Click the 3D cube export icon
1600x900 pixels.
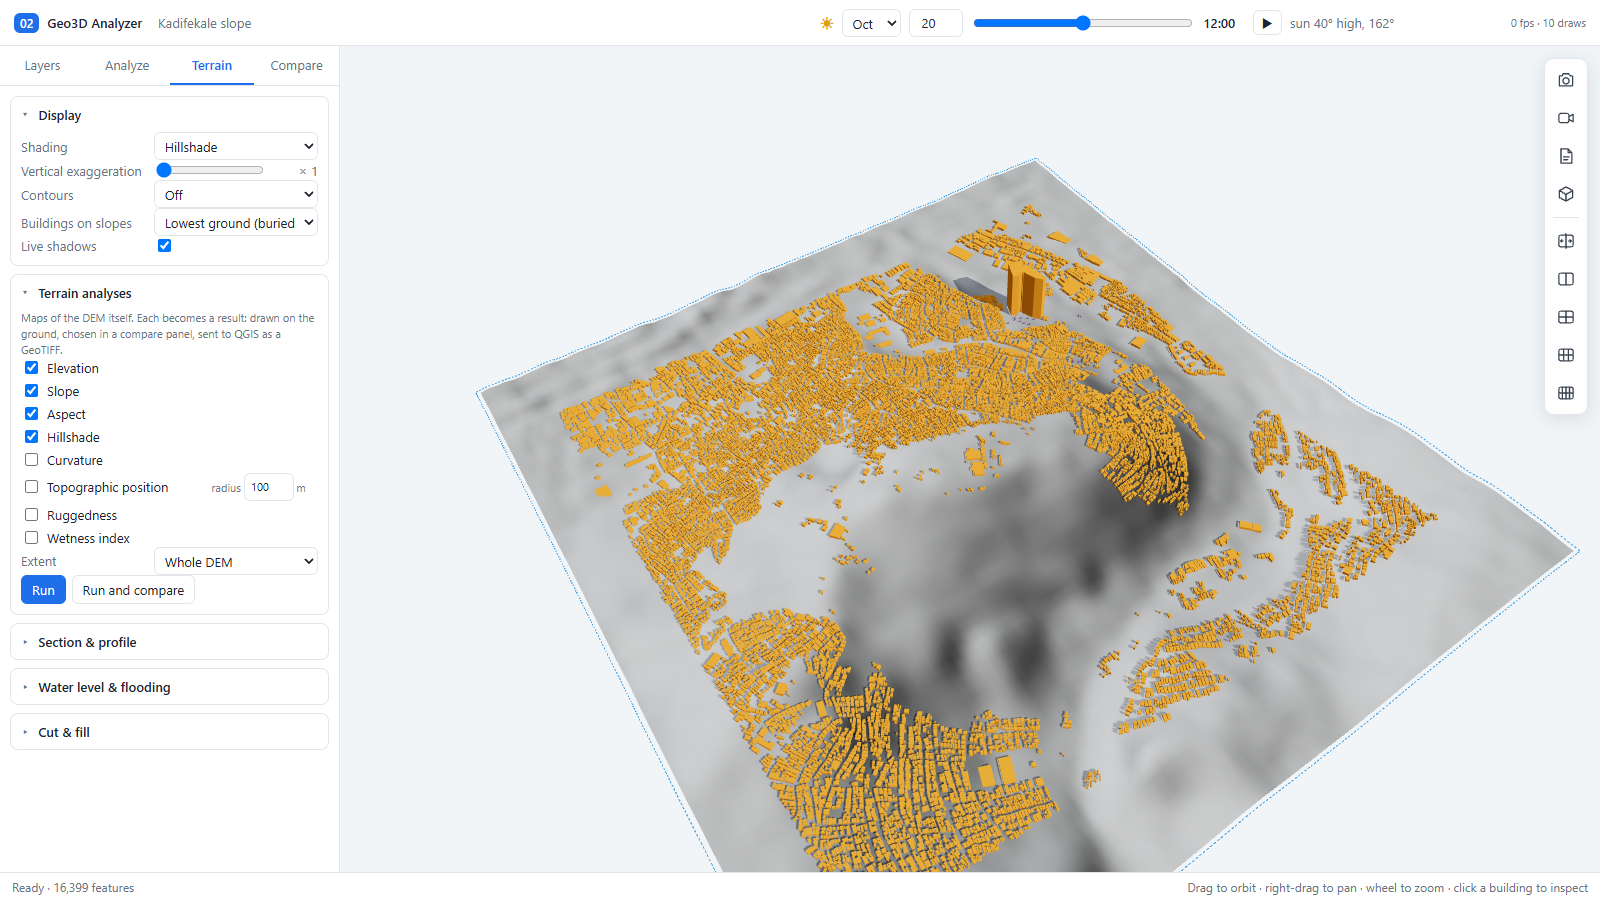pos(1566,194)
